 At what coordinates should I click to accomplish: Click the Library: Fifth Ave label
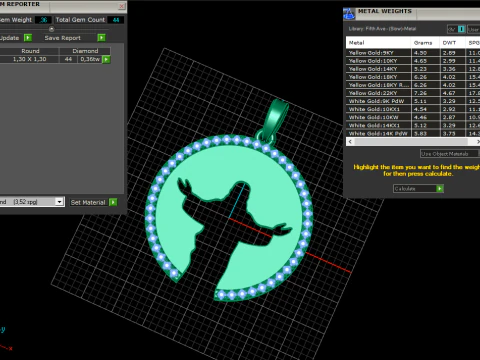tap(382, 29)
